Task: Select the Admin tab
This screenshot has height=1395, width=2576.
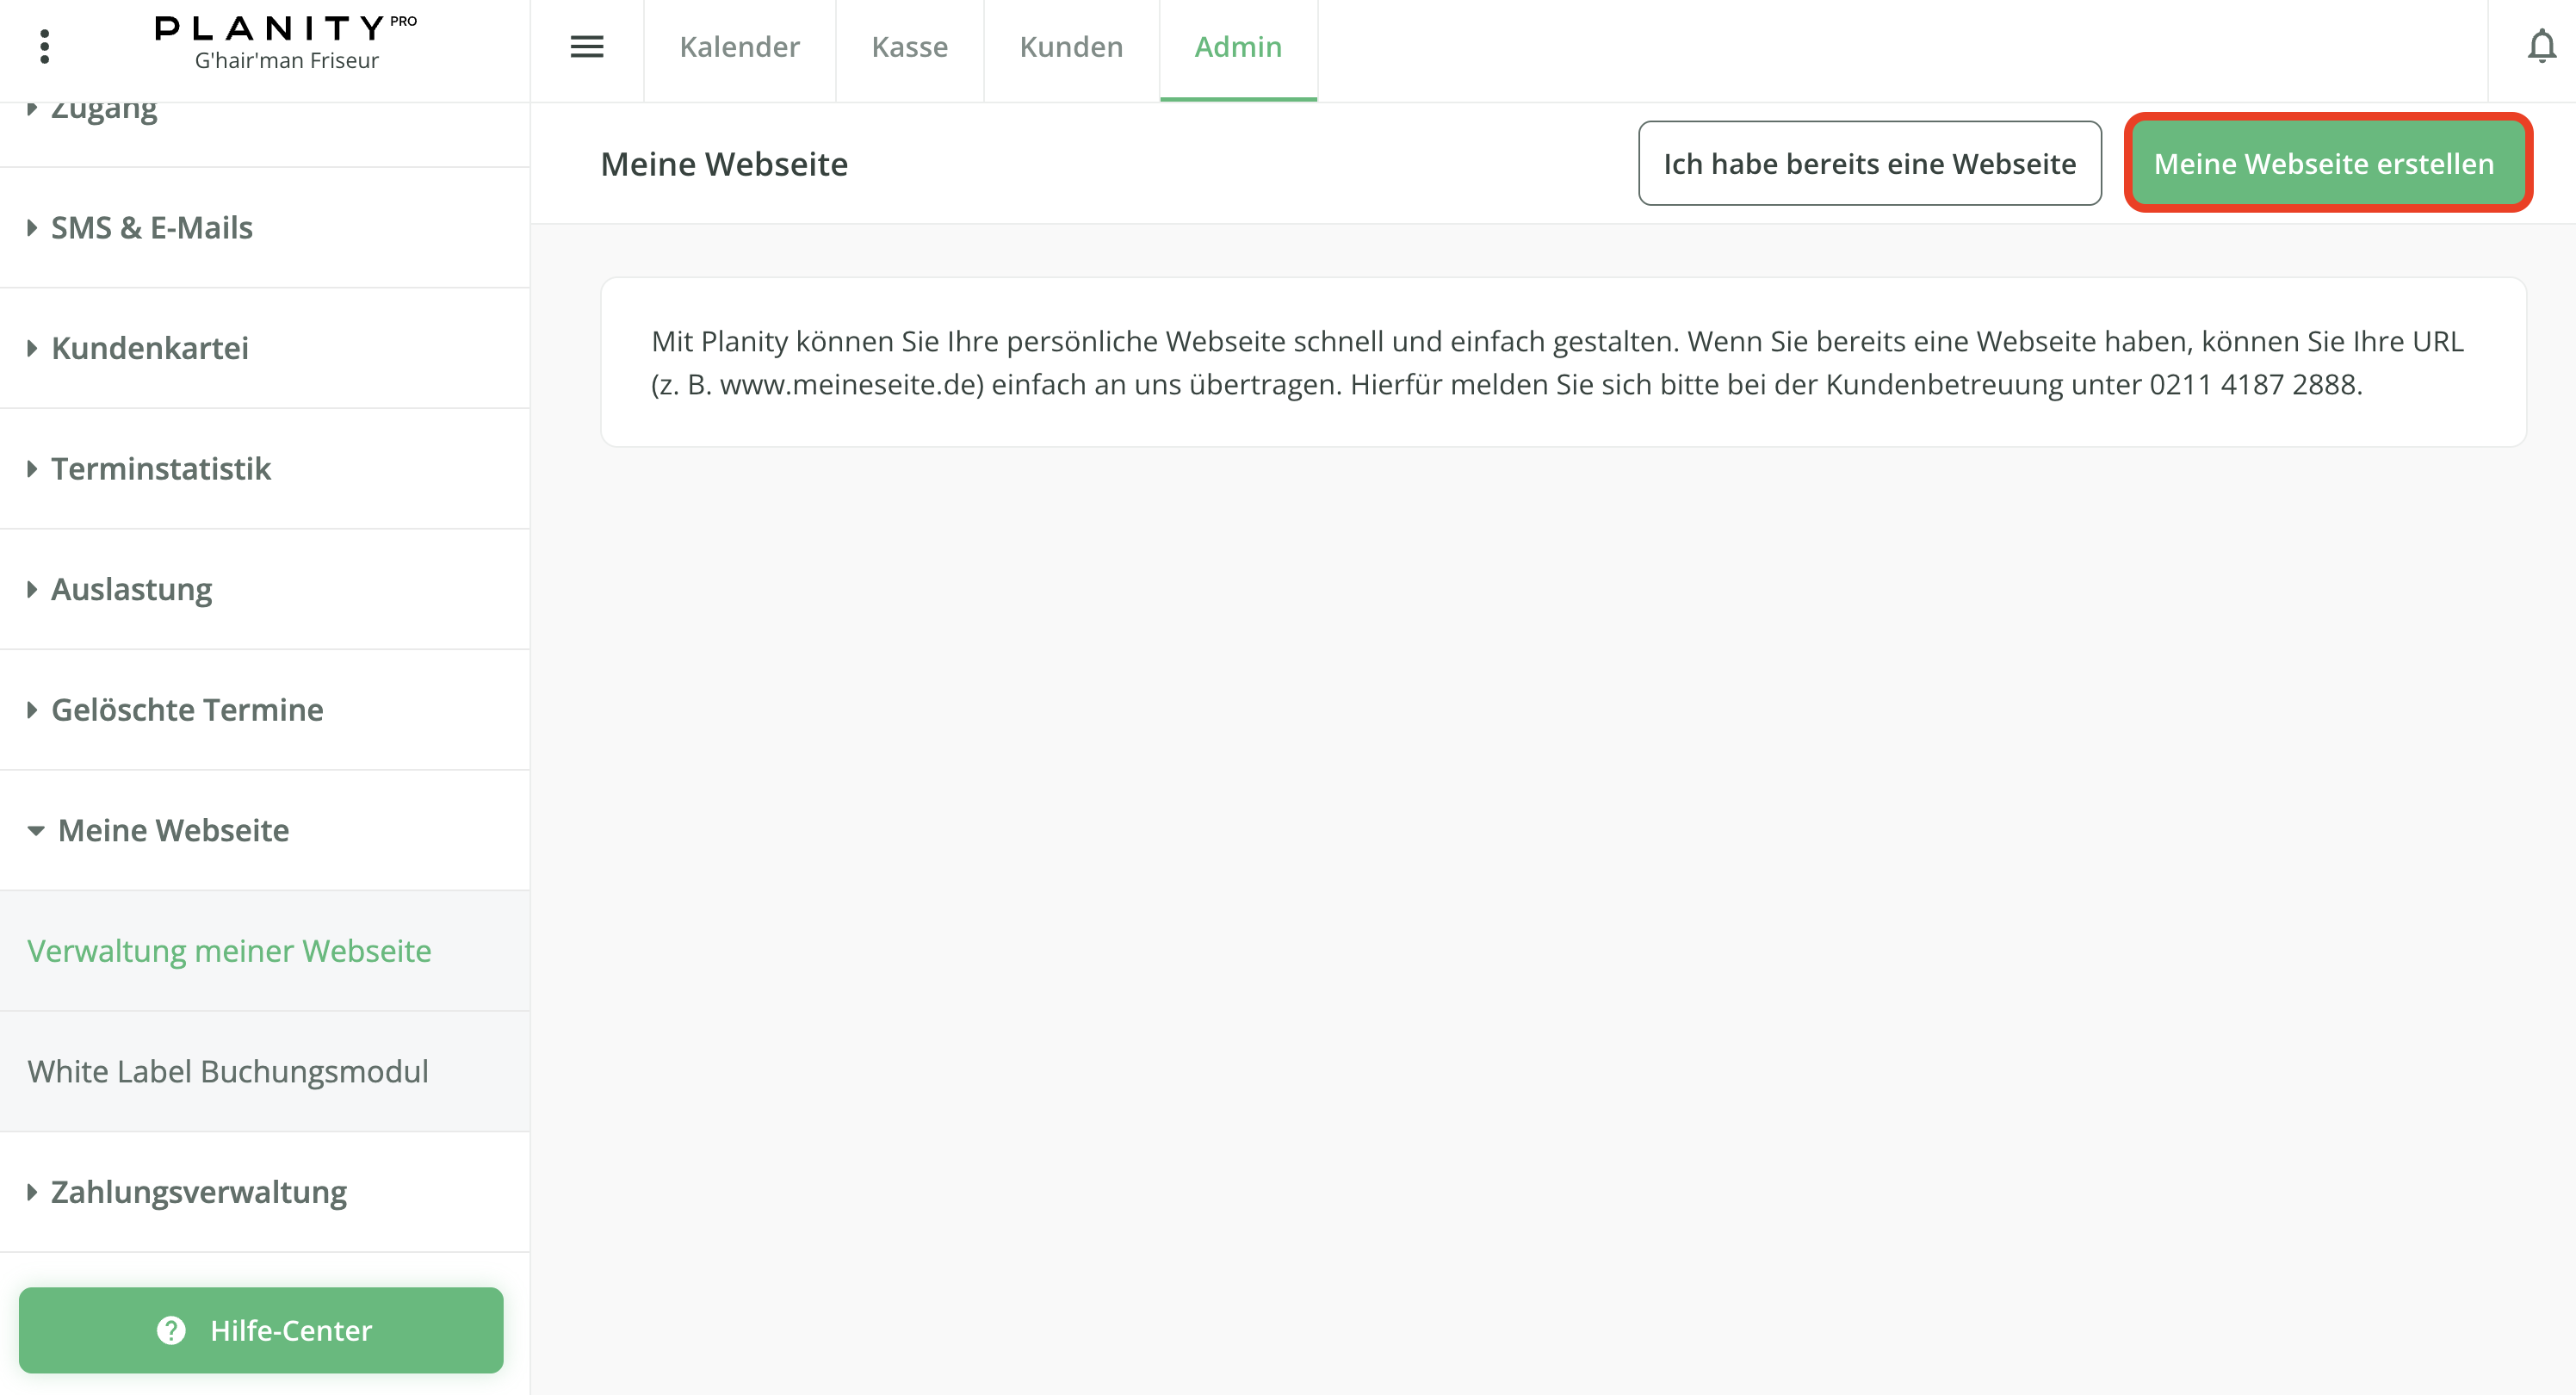Action: click(1238, 46)
